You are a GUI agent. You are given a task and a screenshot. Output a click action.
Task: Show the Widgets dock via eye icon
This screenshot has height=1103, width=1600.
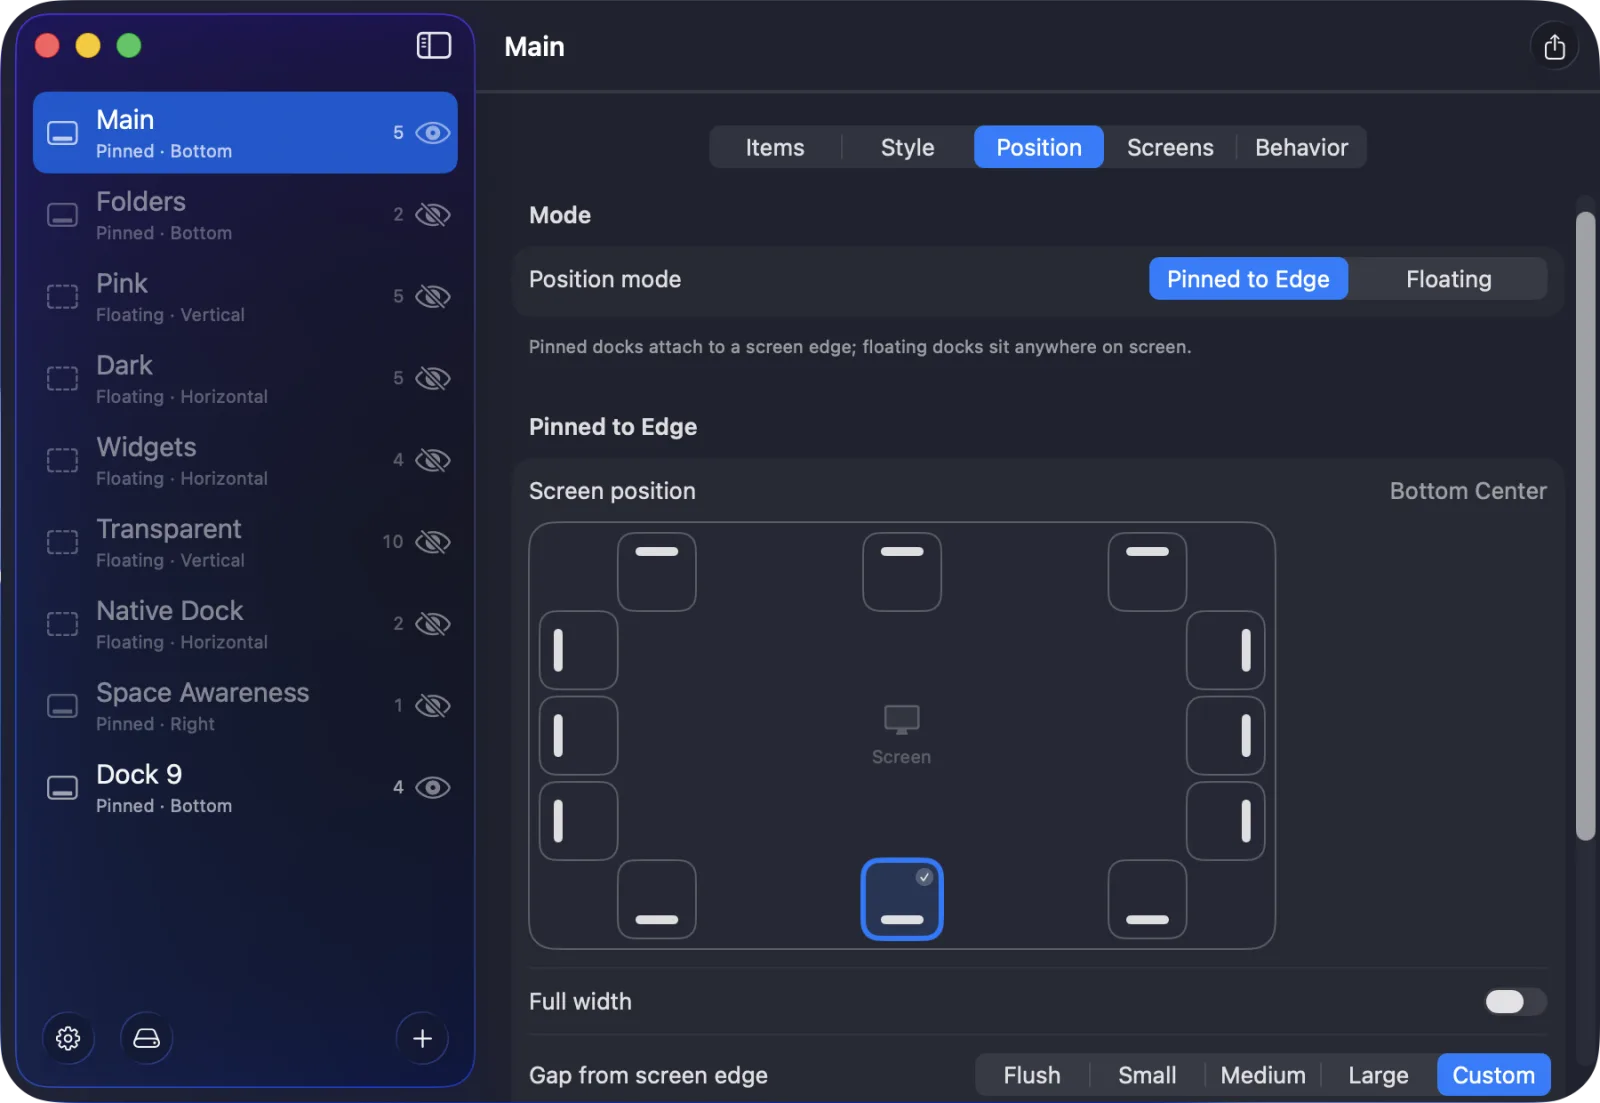pos(433,460)
